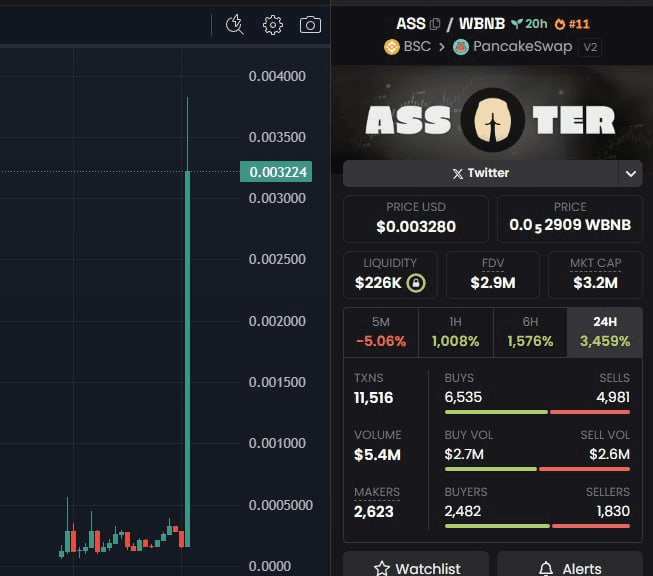Click the sprout 20h pair age badge
Viewport: 653px width, 576px height.
click(x=529, y=24)
